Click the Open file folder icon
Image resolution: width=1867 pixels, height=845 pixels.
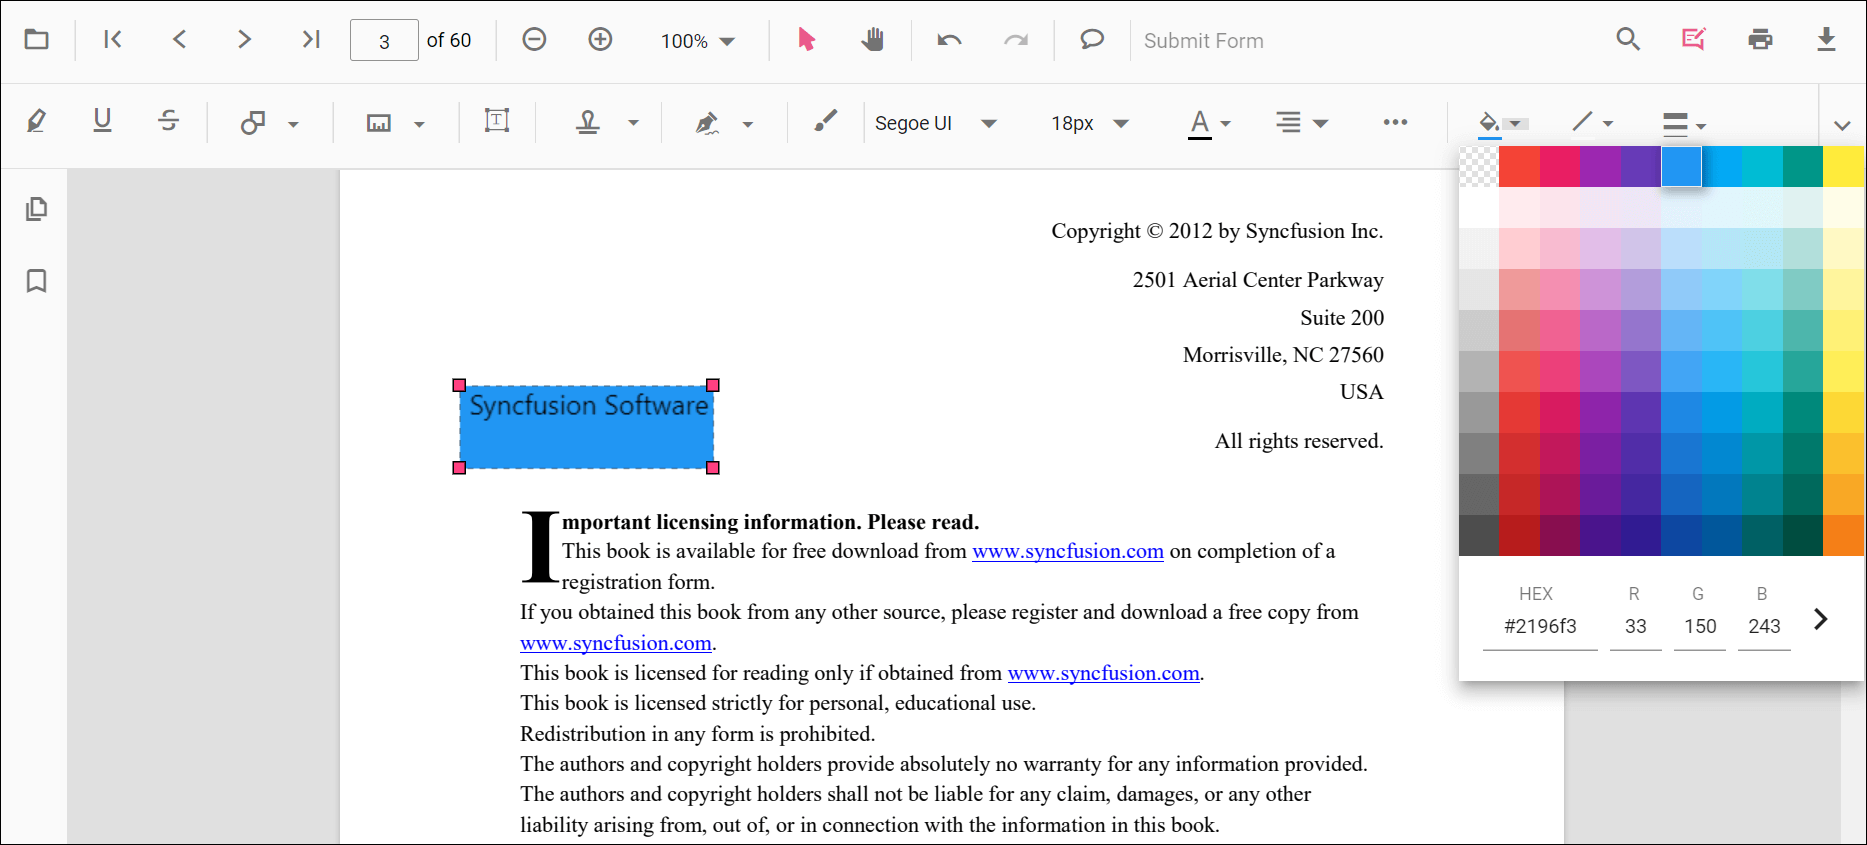[x=37, y=40]
